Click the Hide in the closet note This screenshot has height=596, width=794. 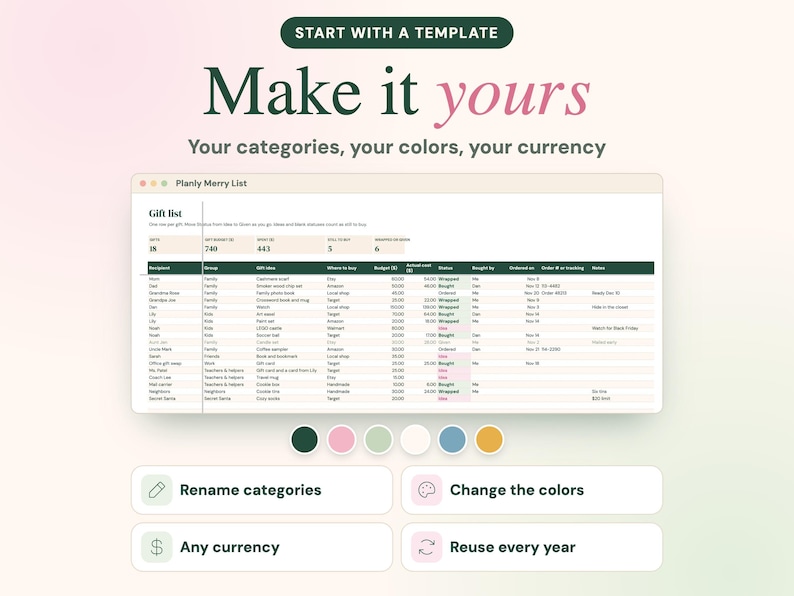[x=610, y=307]
